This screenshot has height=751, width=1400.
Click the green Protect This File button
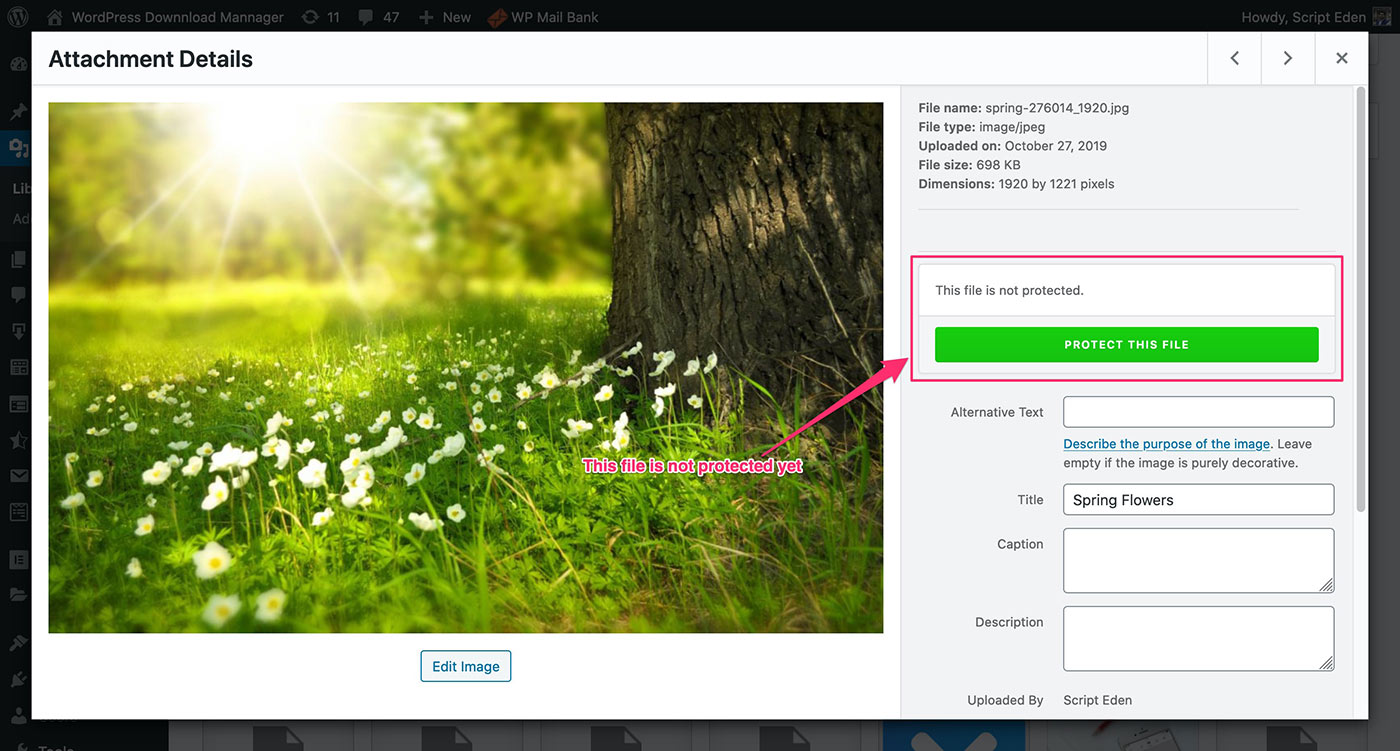(1126, 344)
